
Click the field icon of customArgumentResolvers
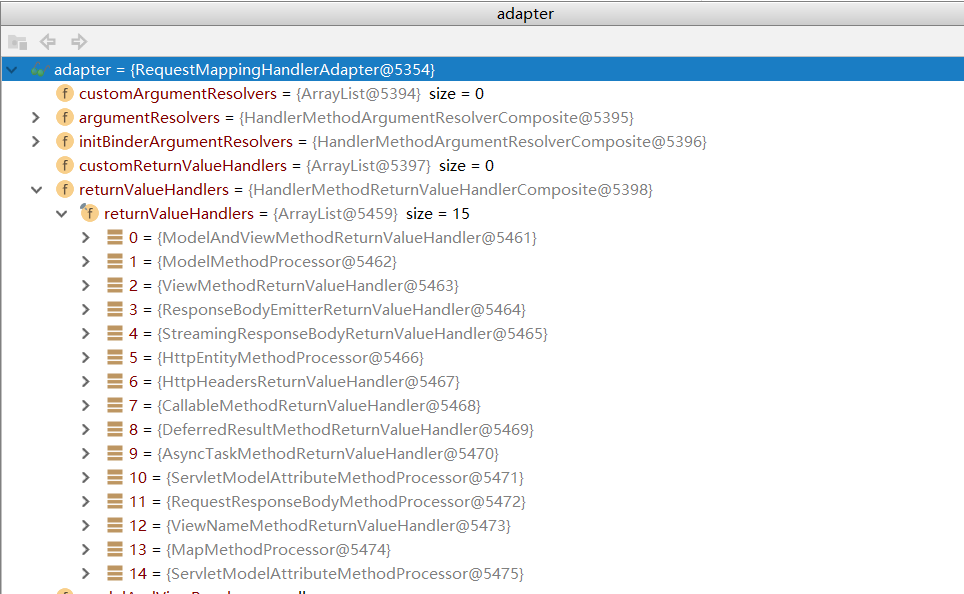(x=65, y=93)
